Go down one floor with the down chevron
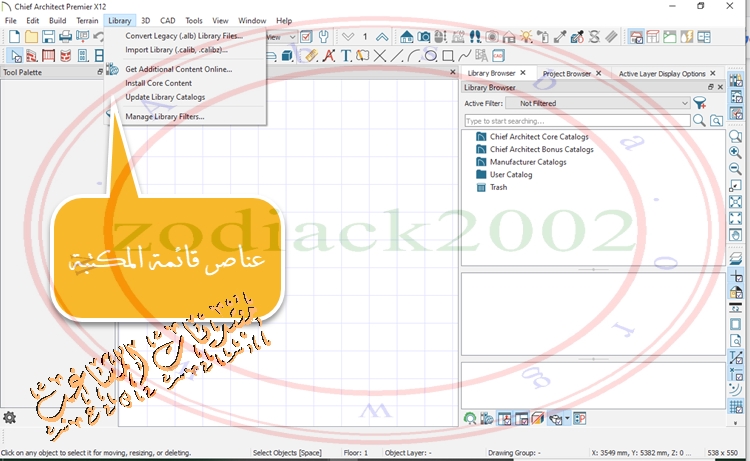The height and width of the screenshot is (461, 750). coord(348,36)
